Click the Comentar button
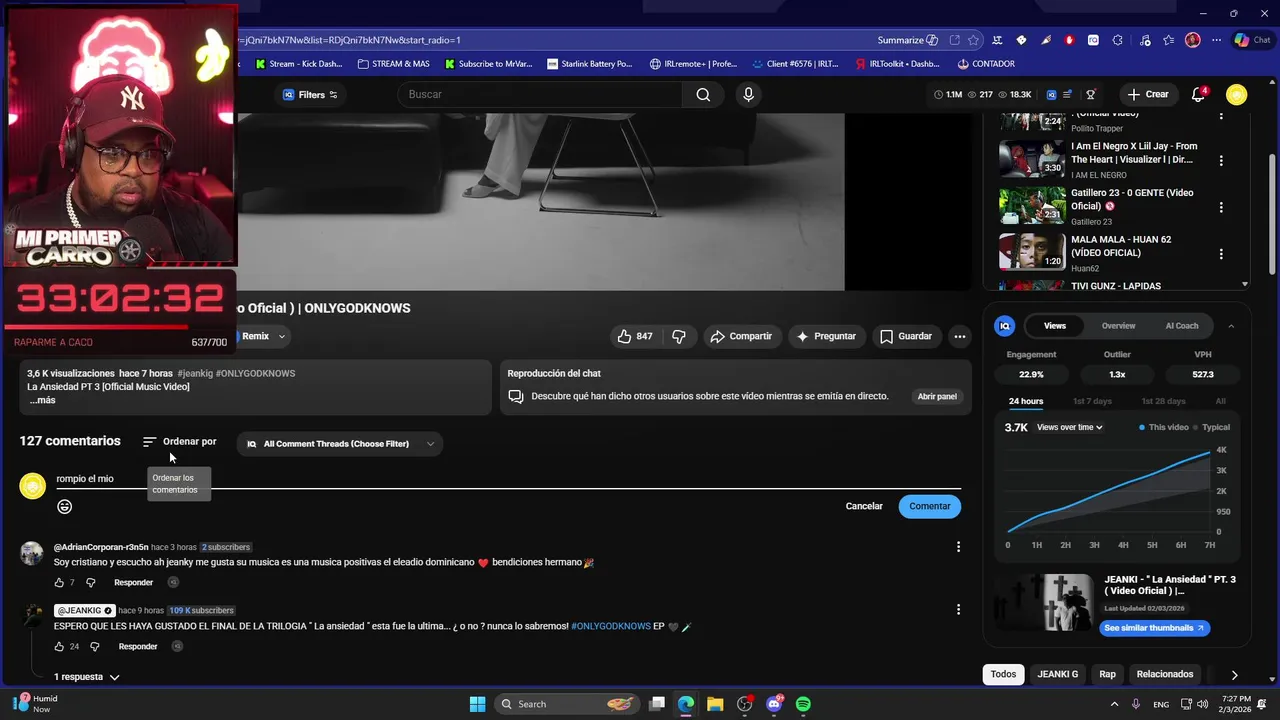 [929, 506]
